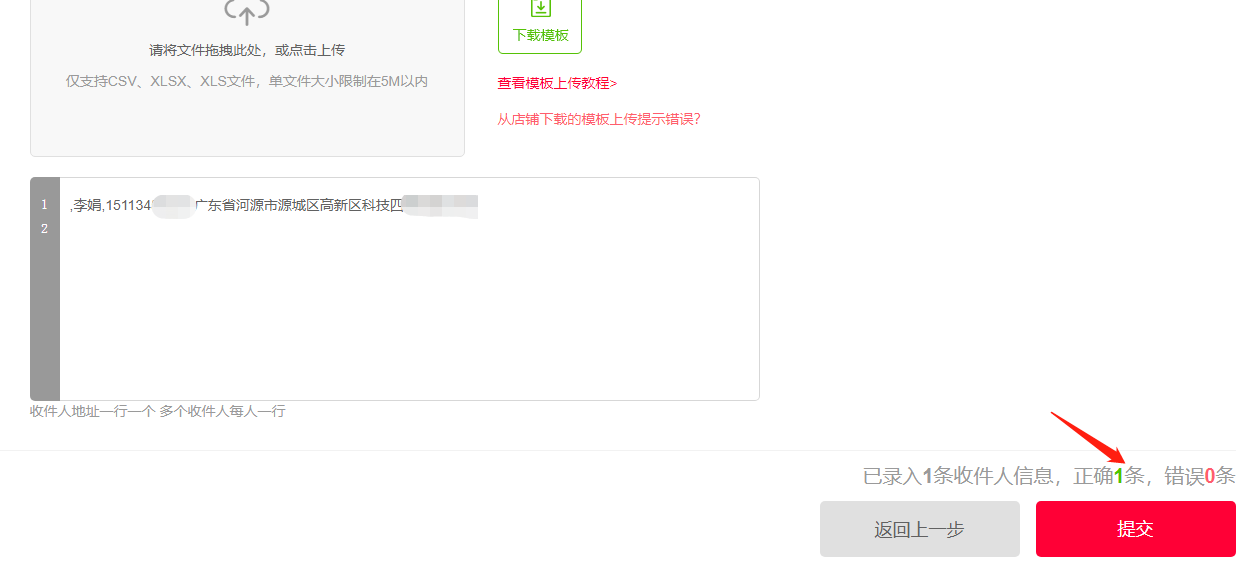Screen dimensions: 1247x570
Task: Click the green correct count number
Action: click(1119, 476)
